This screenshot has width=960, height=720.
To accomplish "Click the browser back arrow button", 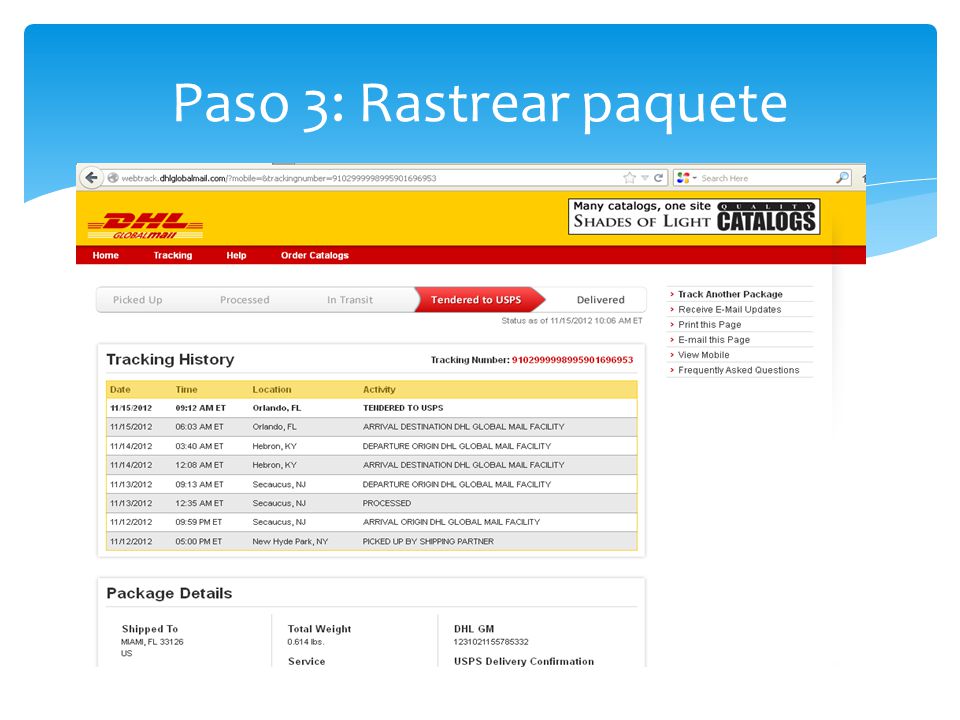I will click(91, 178).
